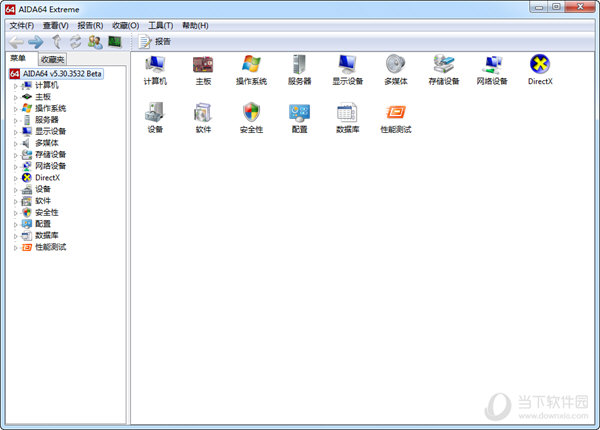
Task: Expand the DirectX tree node
Action: 15,178
